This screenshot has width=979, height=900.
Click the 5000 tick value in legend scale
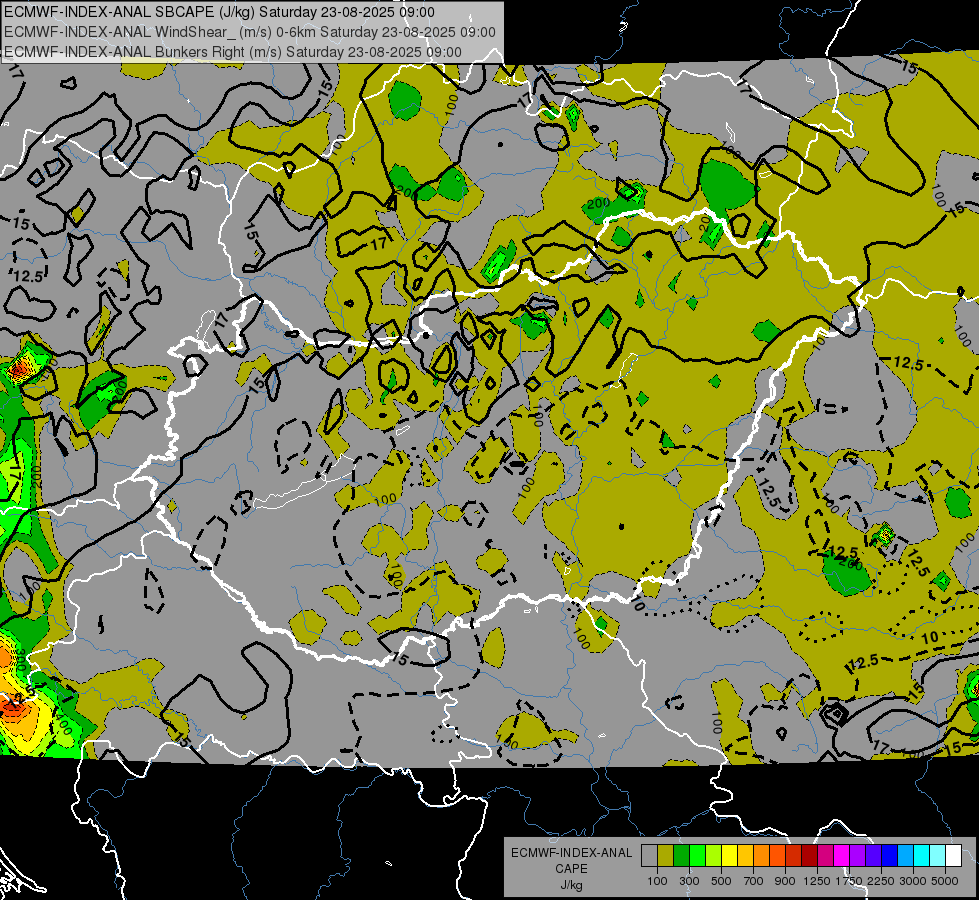point(945,881)
